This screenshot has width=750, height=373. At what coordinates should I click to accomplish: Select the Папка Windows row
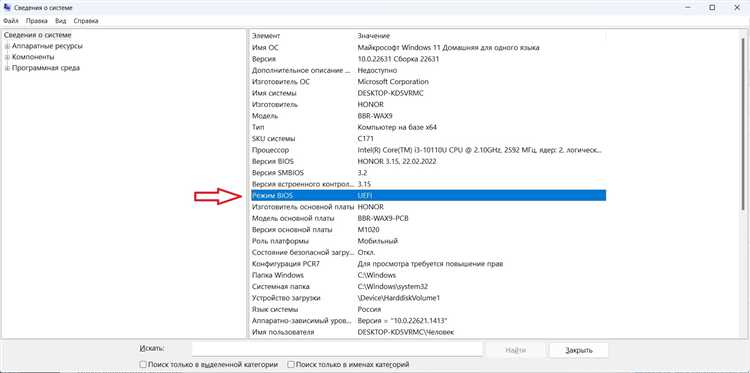point(428,275)
